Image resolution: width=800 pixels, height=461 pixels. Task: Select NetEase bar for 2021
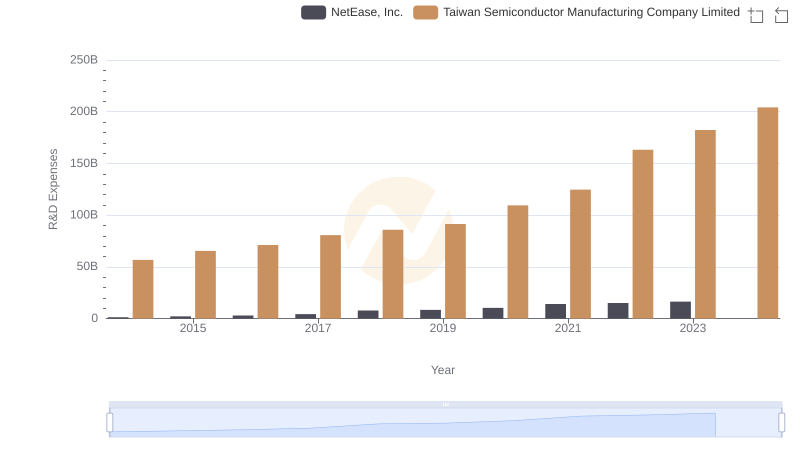(x=555, y=311)
